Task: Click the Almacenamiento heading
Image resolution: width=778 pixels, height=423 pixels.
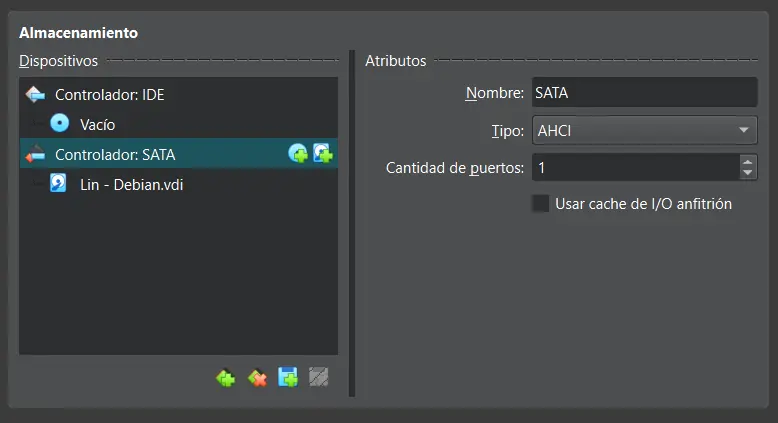Action: click(78, 33)
